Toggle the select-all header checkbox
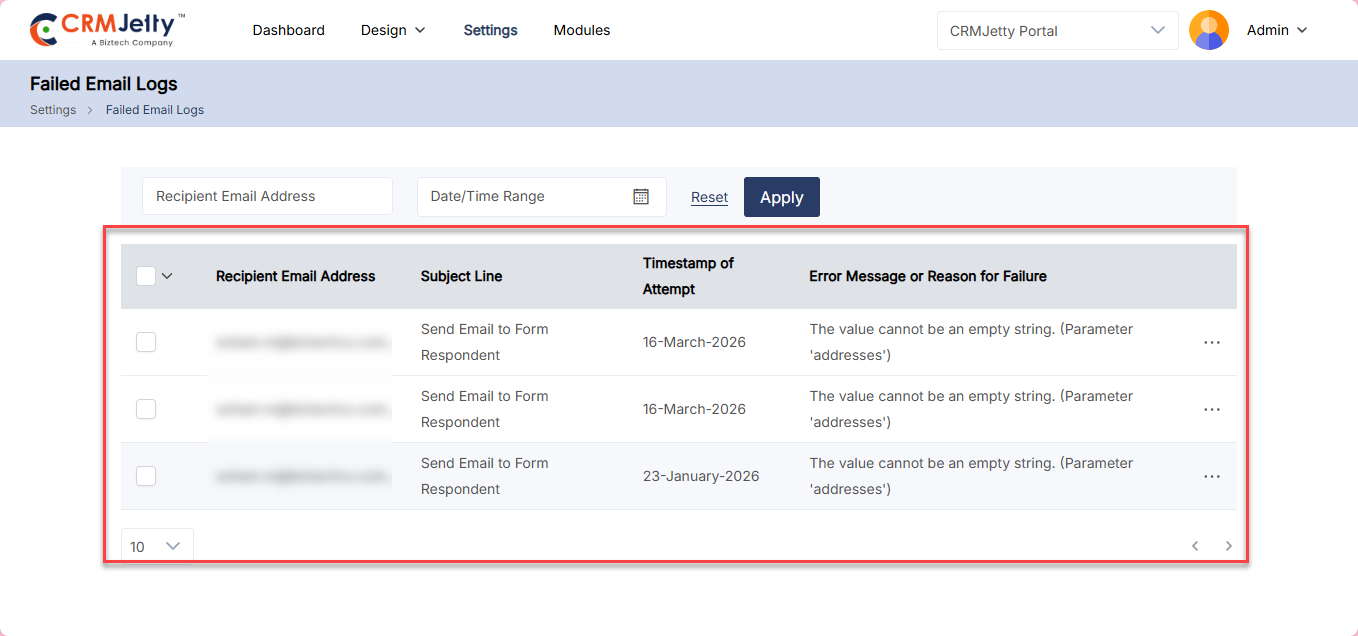Viewport: 1358px width, 636px height. point(146,276)
